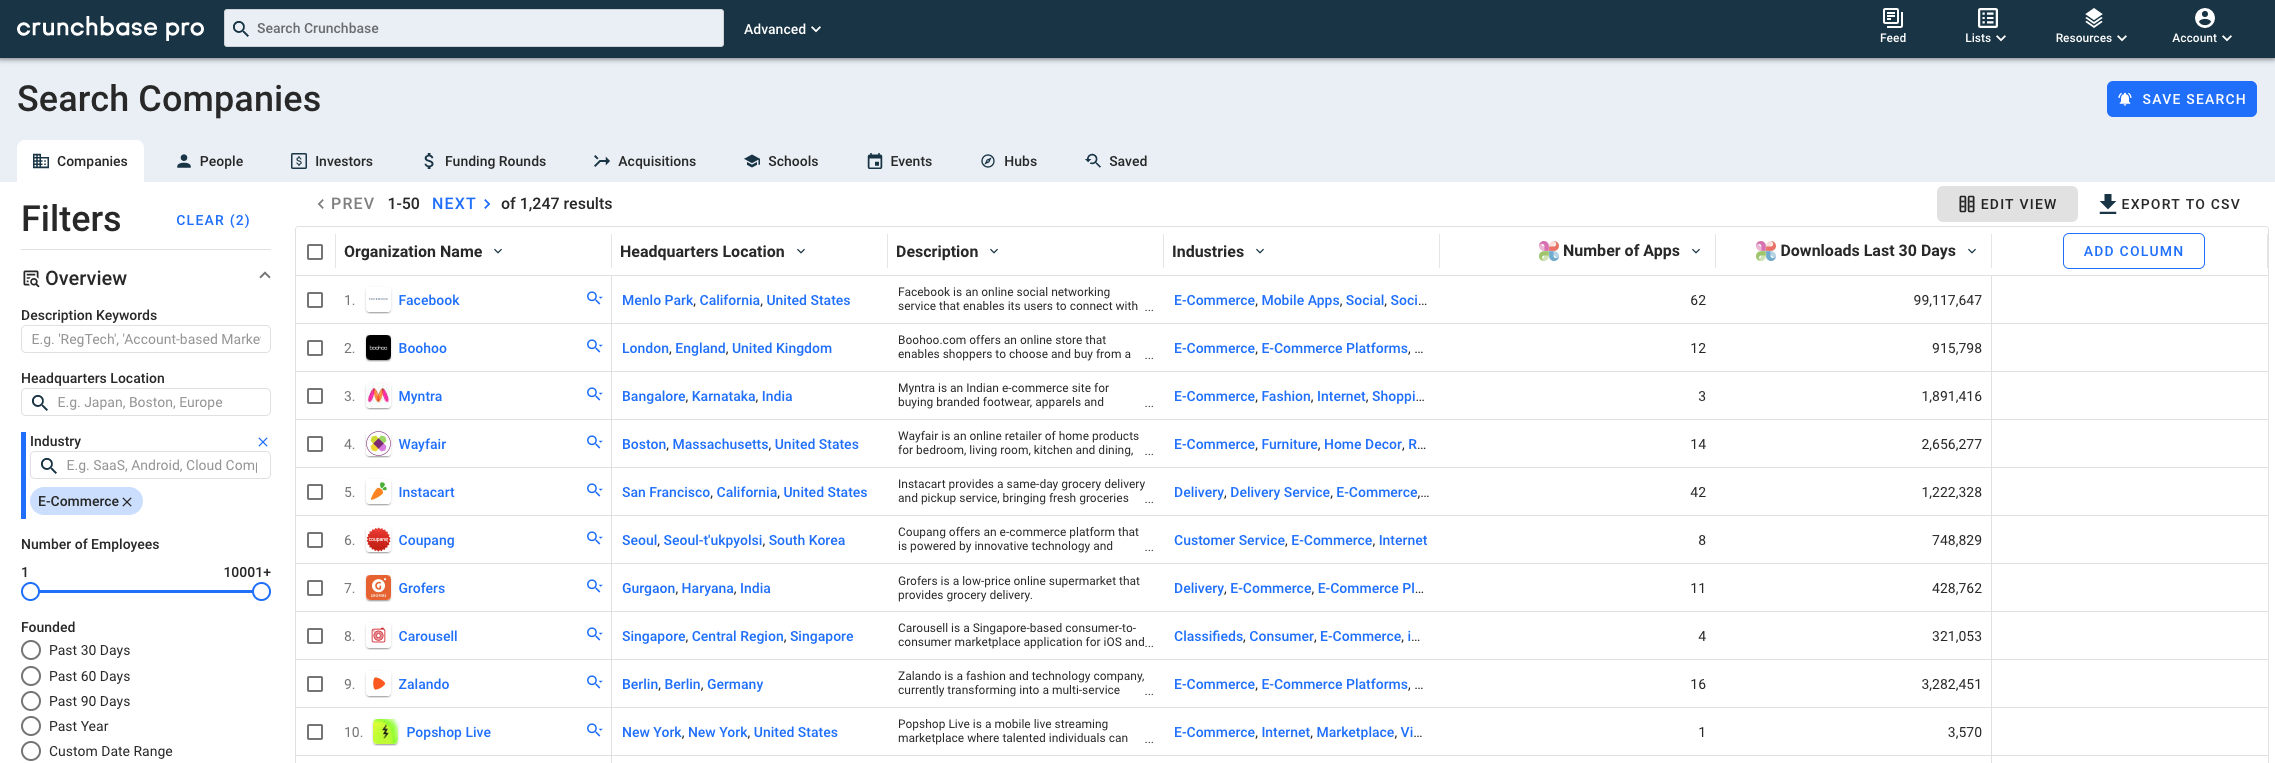Click the preview search icon for Popshop Live

(x=594, y=730)
